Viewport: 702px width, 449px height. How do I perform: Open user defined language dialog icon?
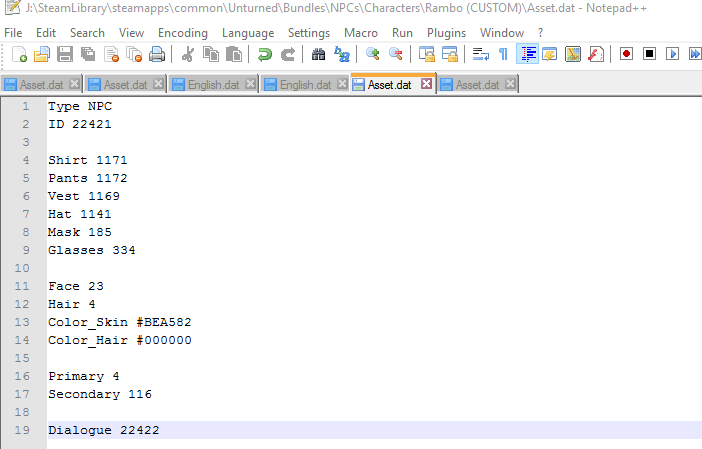549,54
